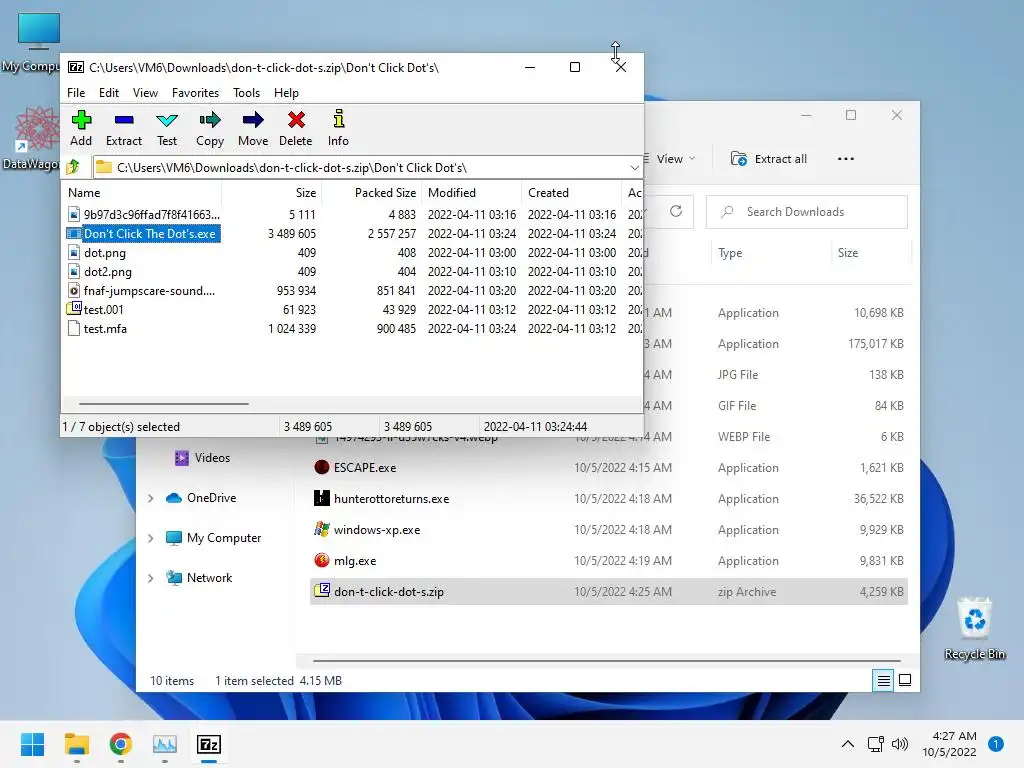Select OneDrive in the Explorer sidebar
1024x768 pixels.
pyautogui.click(x=201, y=498)
